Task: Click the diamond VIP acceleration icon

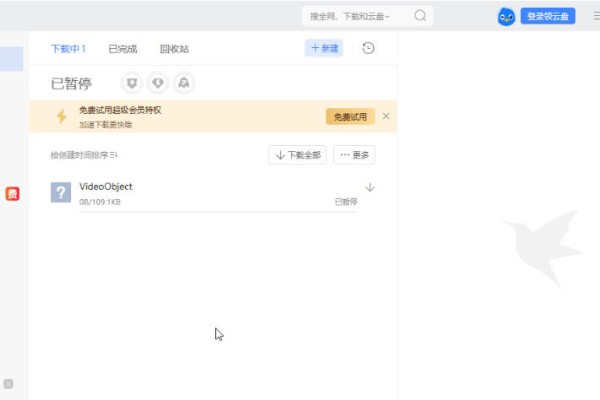Action: 158,83
